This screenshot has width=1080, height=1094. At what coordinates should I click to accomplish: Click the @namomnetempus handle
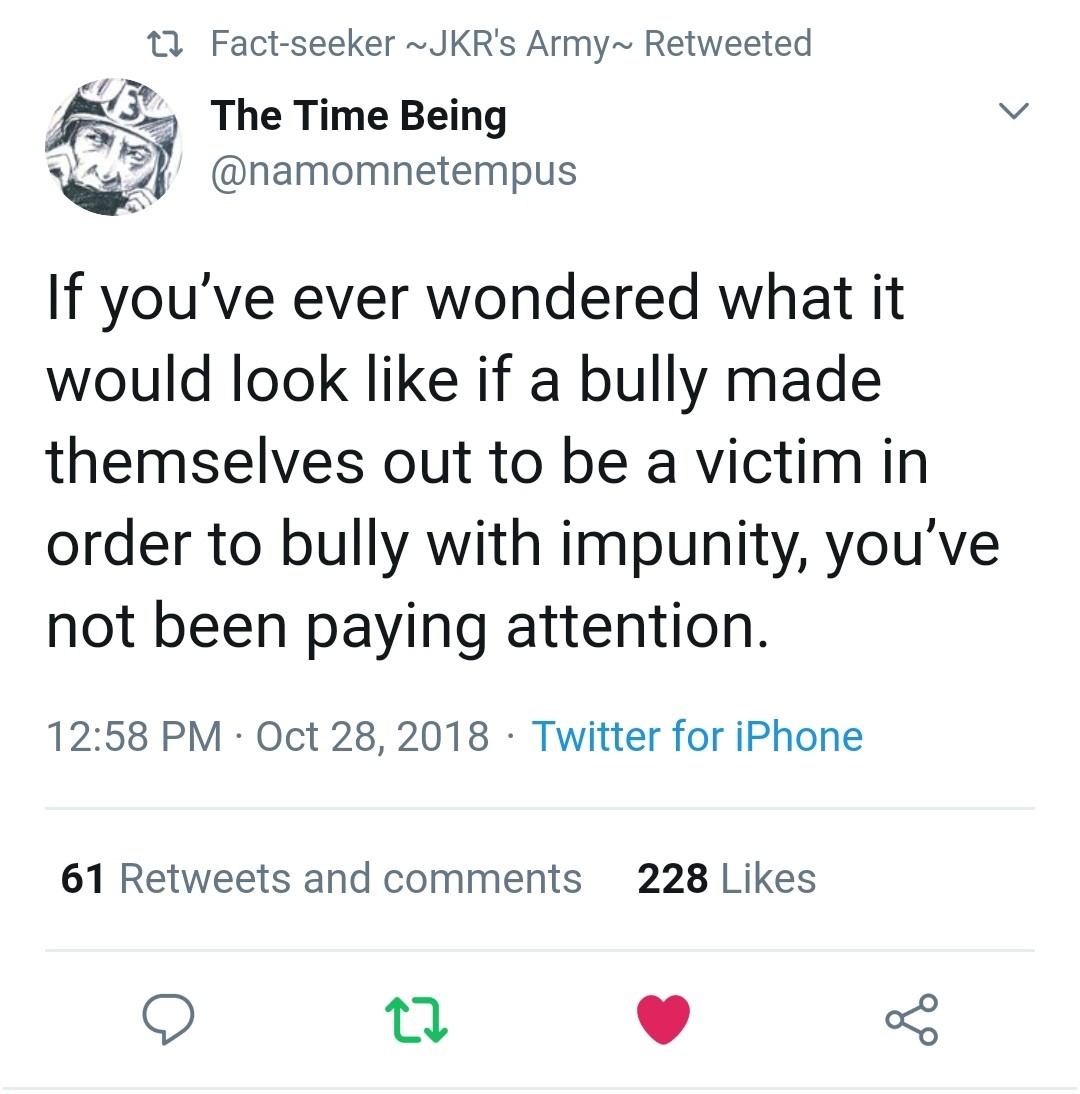click(393, 171)
